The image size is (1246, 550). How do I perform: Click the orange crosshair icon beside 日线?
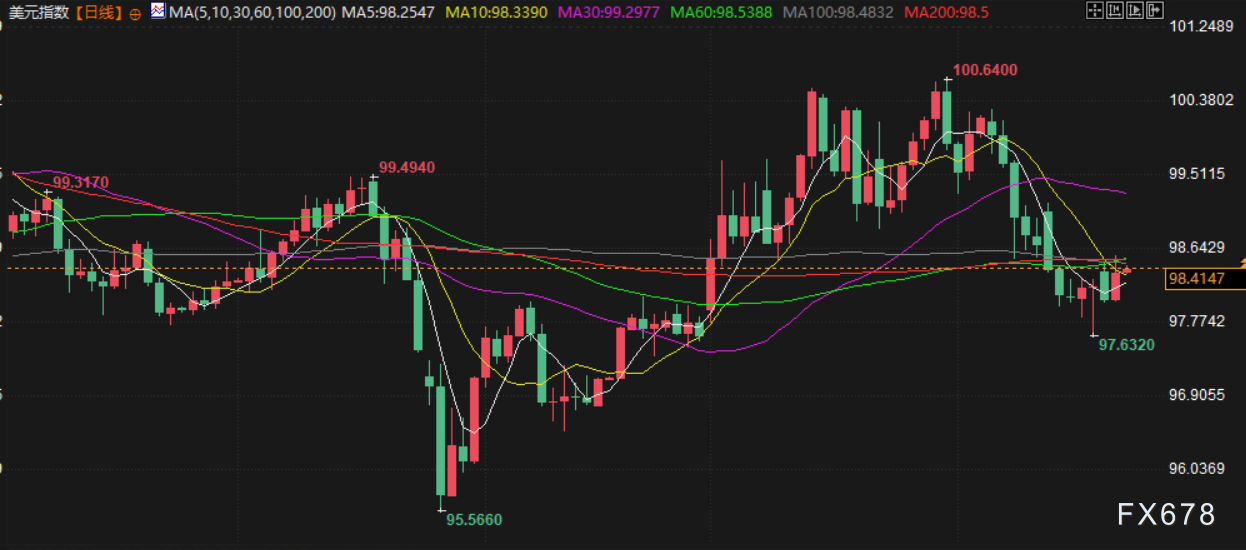pos(135,13)
